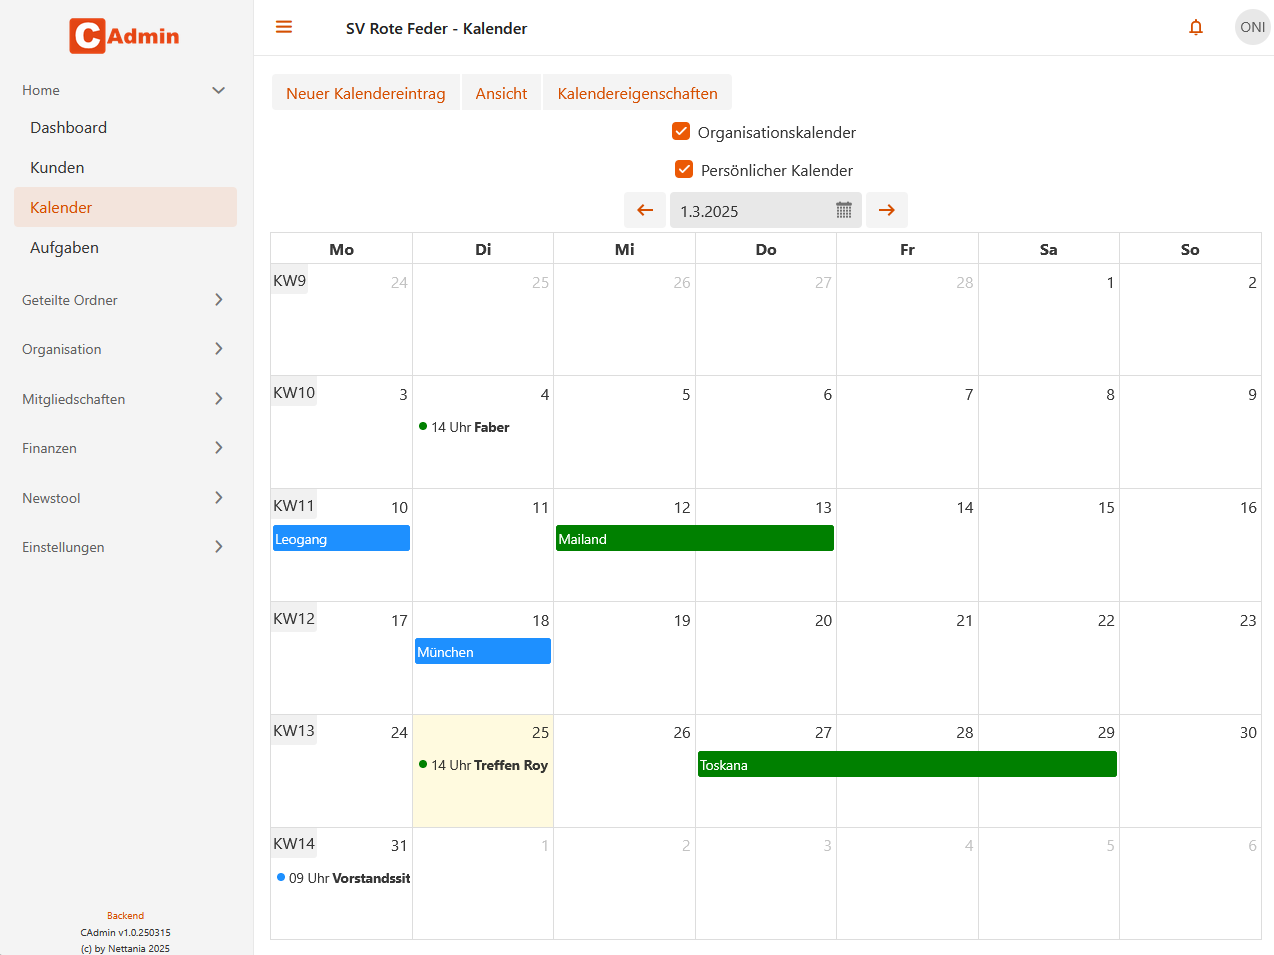Go to next month with right arrow

887,210
